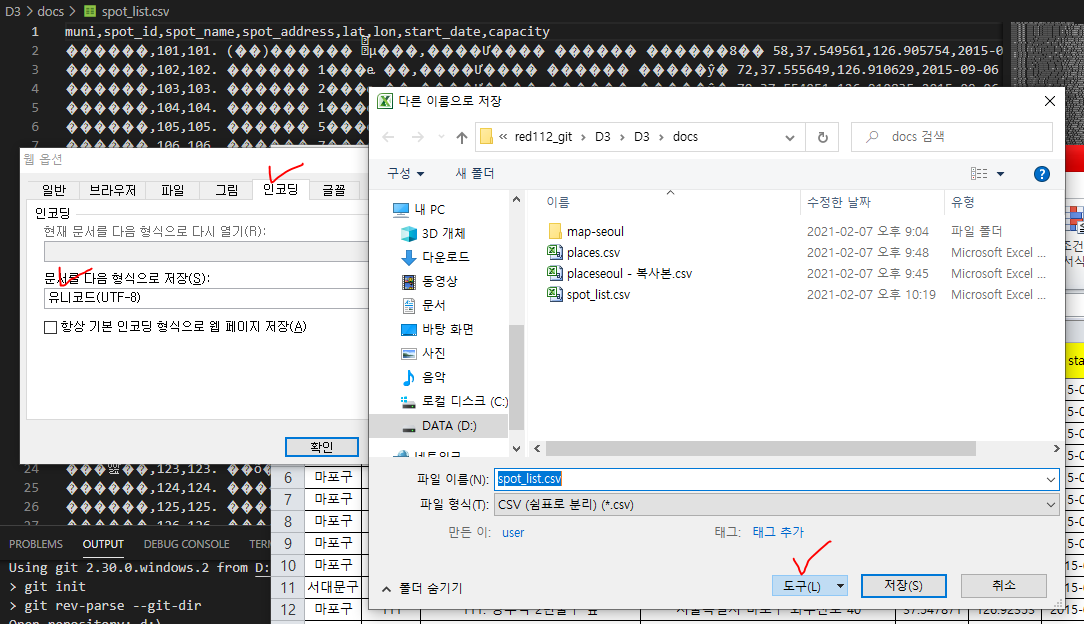Viewport: 1084px width, 624px height.
Task: Click 새 폴더 button
Action: click(x=474, y=173)
